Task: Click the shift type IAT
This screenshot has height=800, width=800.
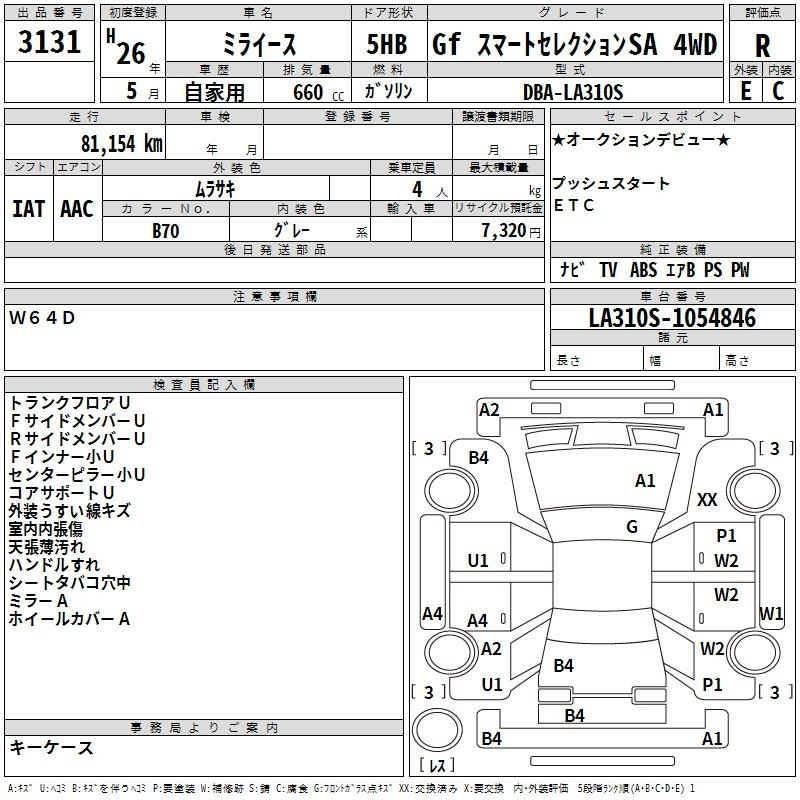Action: point(29,209)
